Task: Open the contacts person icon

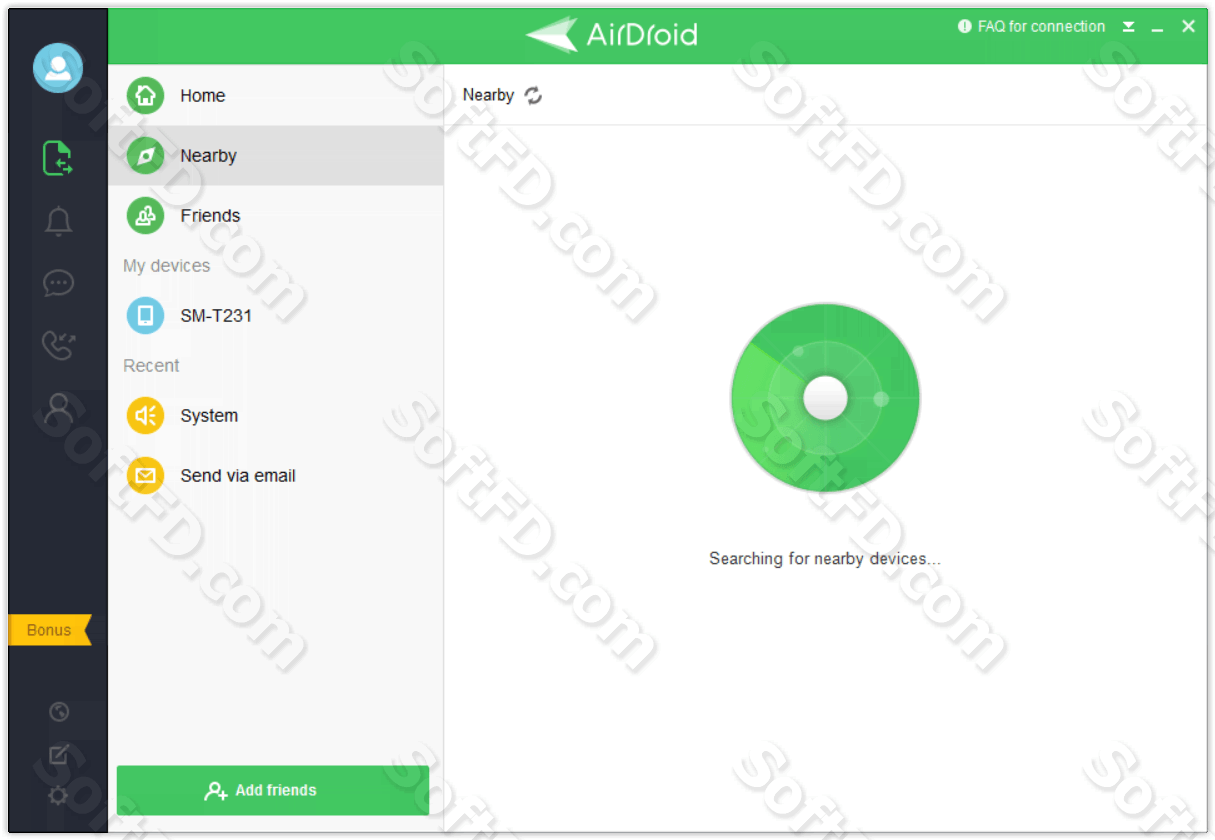Action: (x=58, y=407)
